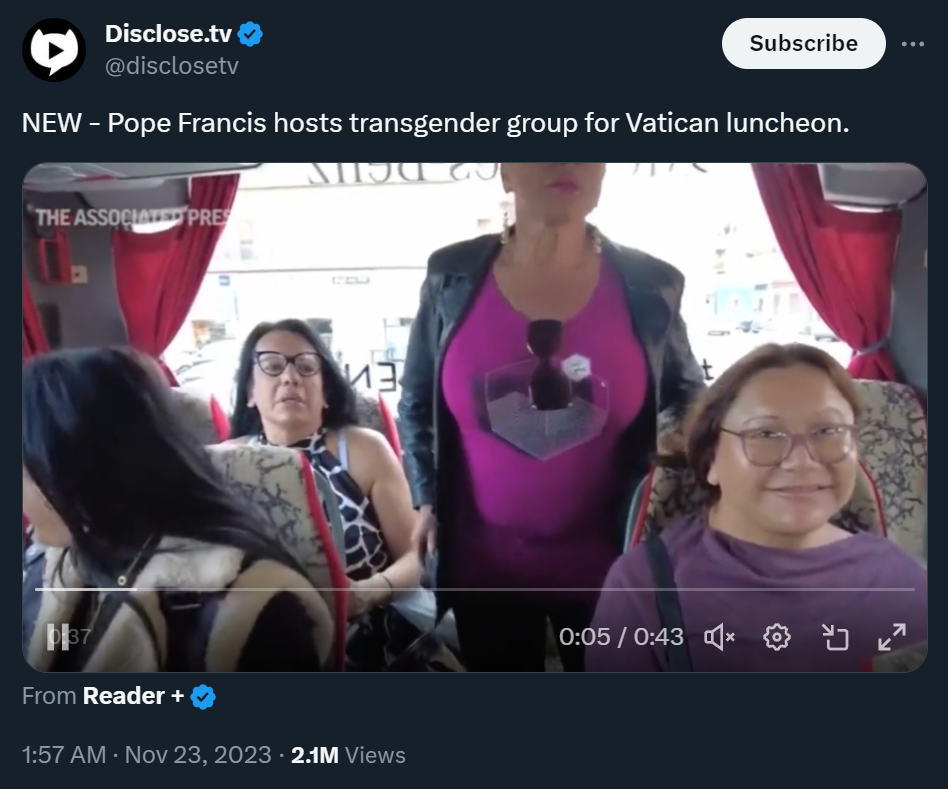The height and width of the screenshot is (790, 948).
Task: Click the Disclose.tv verified badge
Action: [250, 34]
